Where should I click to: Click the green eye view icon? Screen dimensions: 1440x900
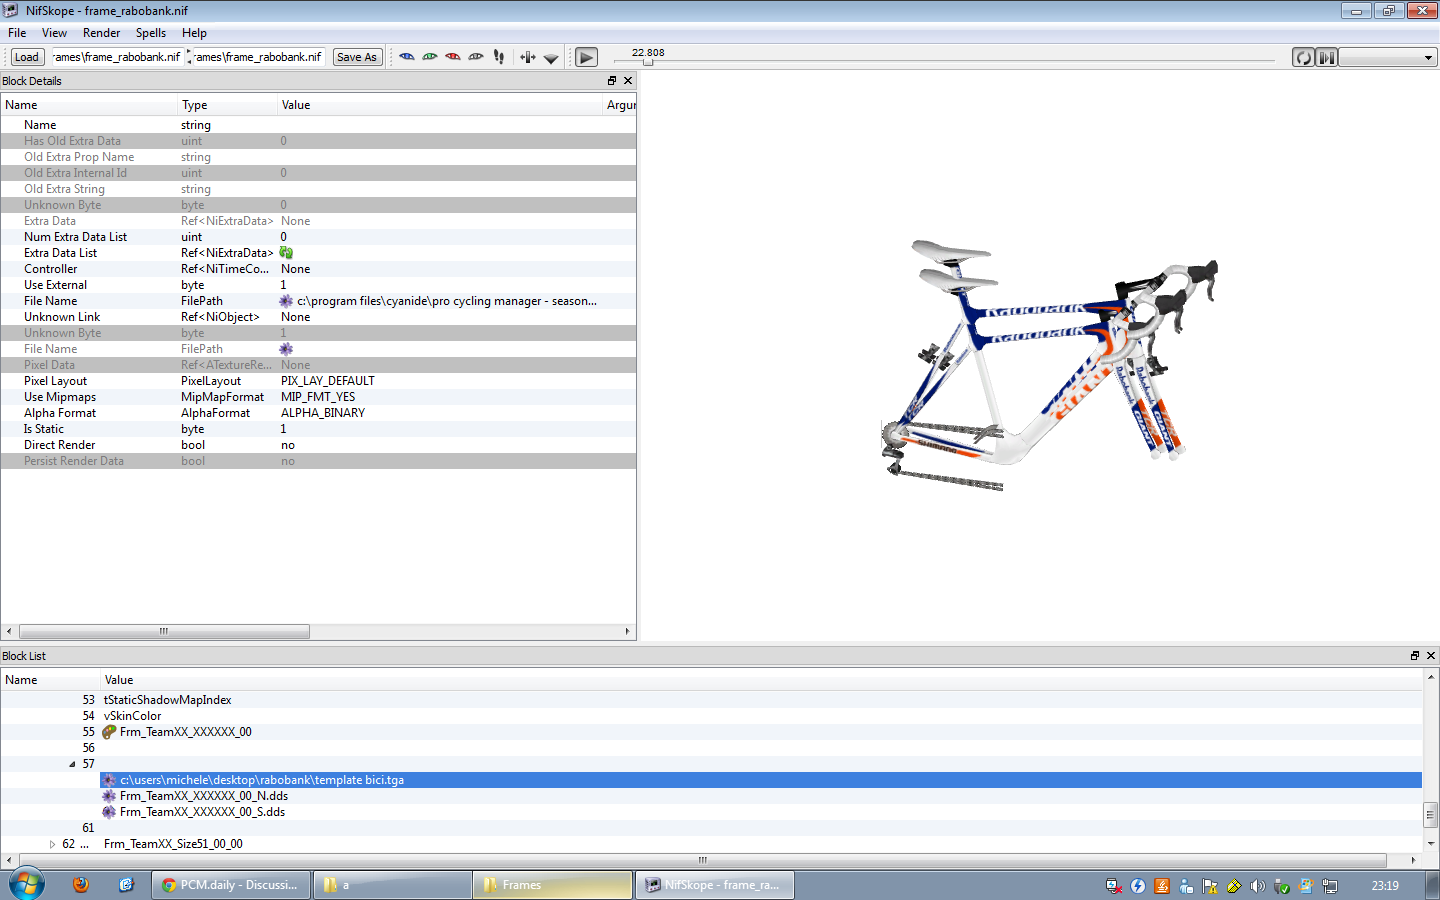[430, 57]
